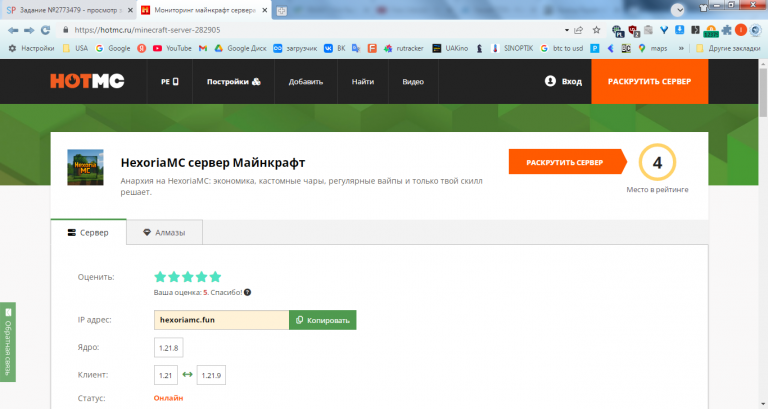Open the USA bookmarks folder
The height and width of the screenshot is (409, 768).
[x=75, y=48]
